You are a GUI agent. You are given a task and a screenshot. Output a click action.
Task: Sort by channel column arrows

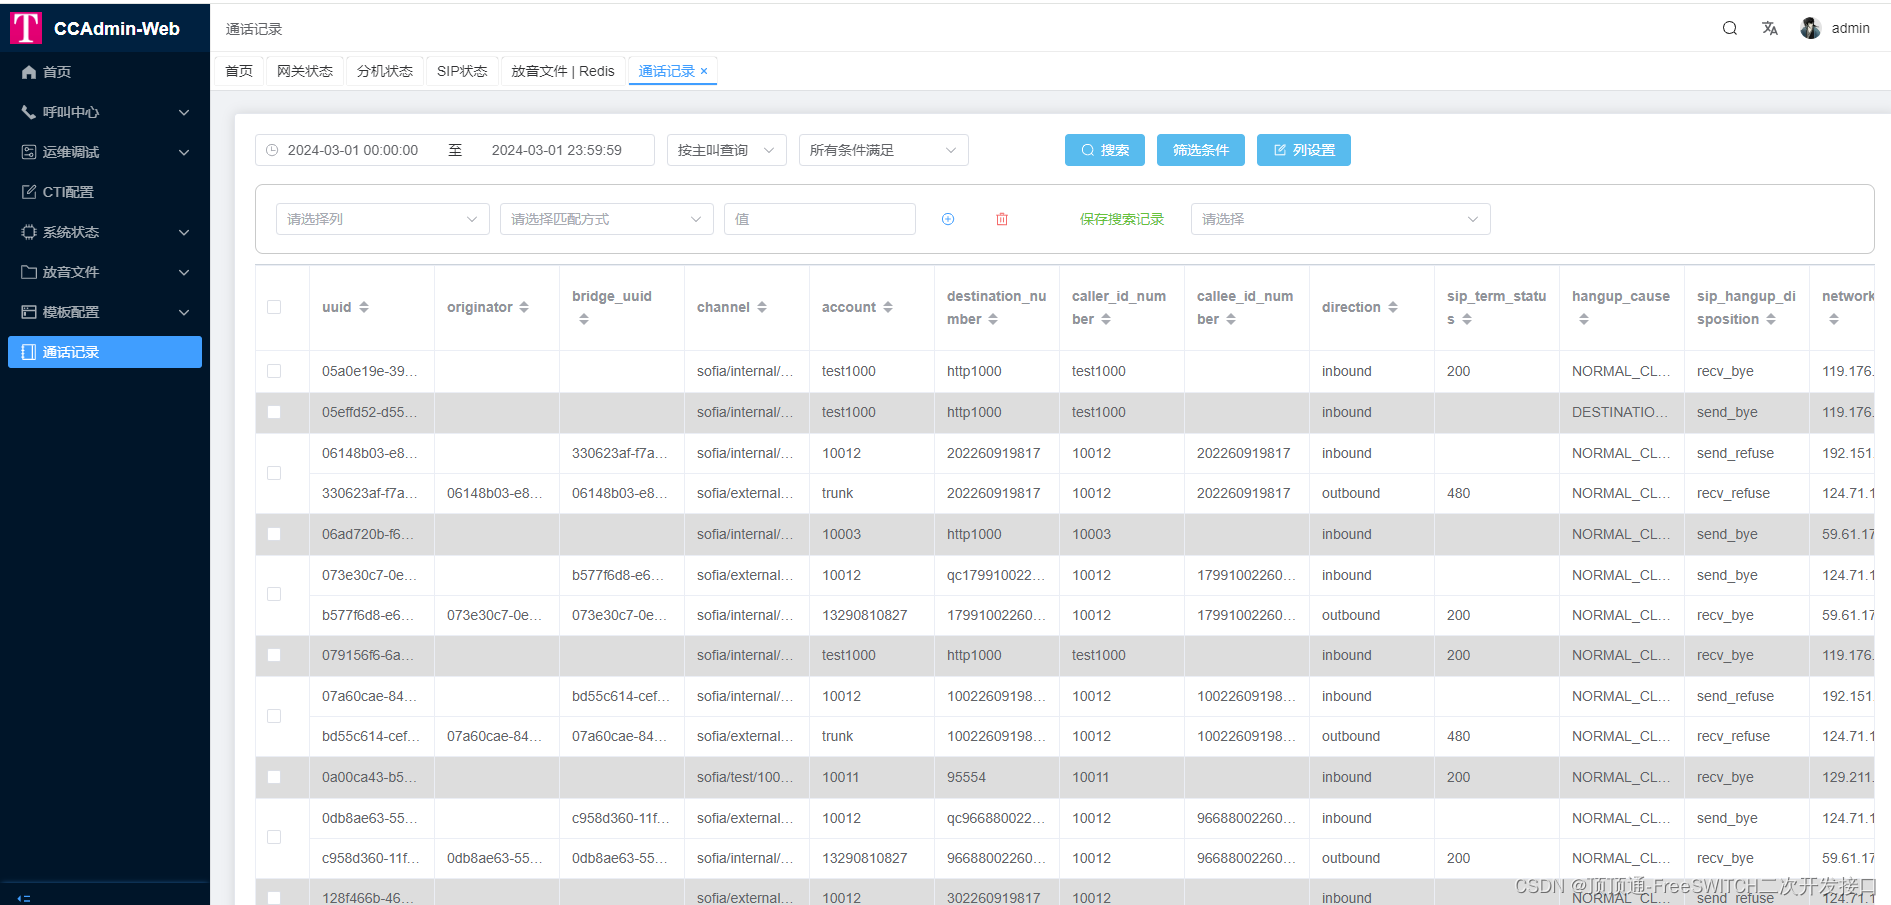(762, 307)
